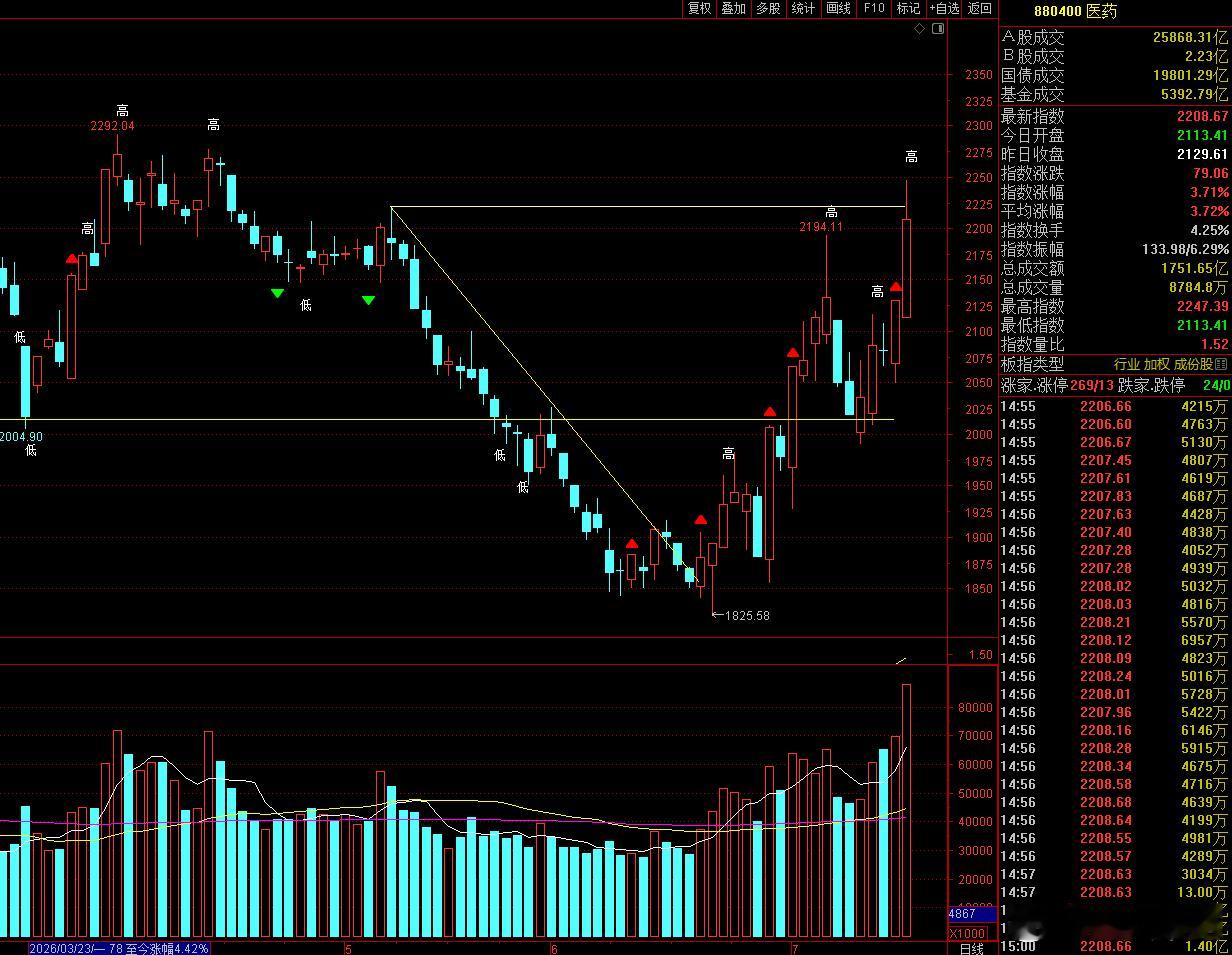The width and height of the screenshot is (1232, 955).
Task: Click the 日线 period selector
Action: (971, 948)
